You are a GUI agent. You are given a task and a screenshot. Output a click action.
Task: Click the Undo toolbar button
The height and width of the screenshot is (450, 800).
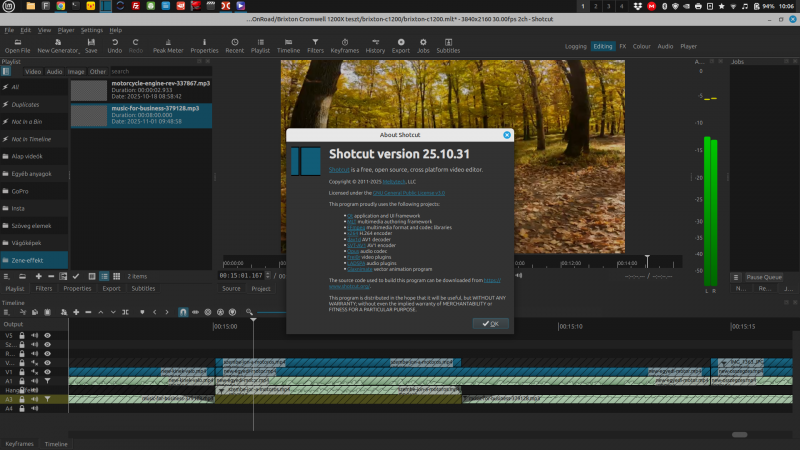114,43
